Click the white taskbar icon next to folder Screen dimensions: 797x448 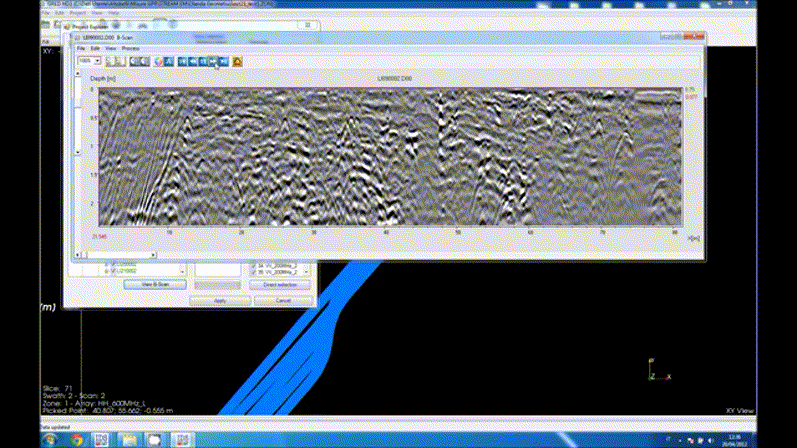pos(155,440)
